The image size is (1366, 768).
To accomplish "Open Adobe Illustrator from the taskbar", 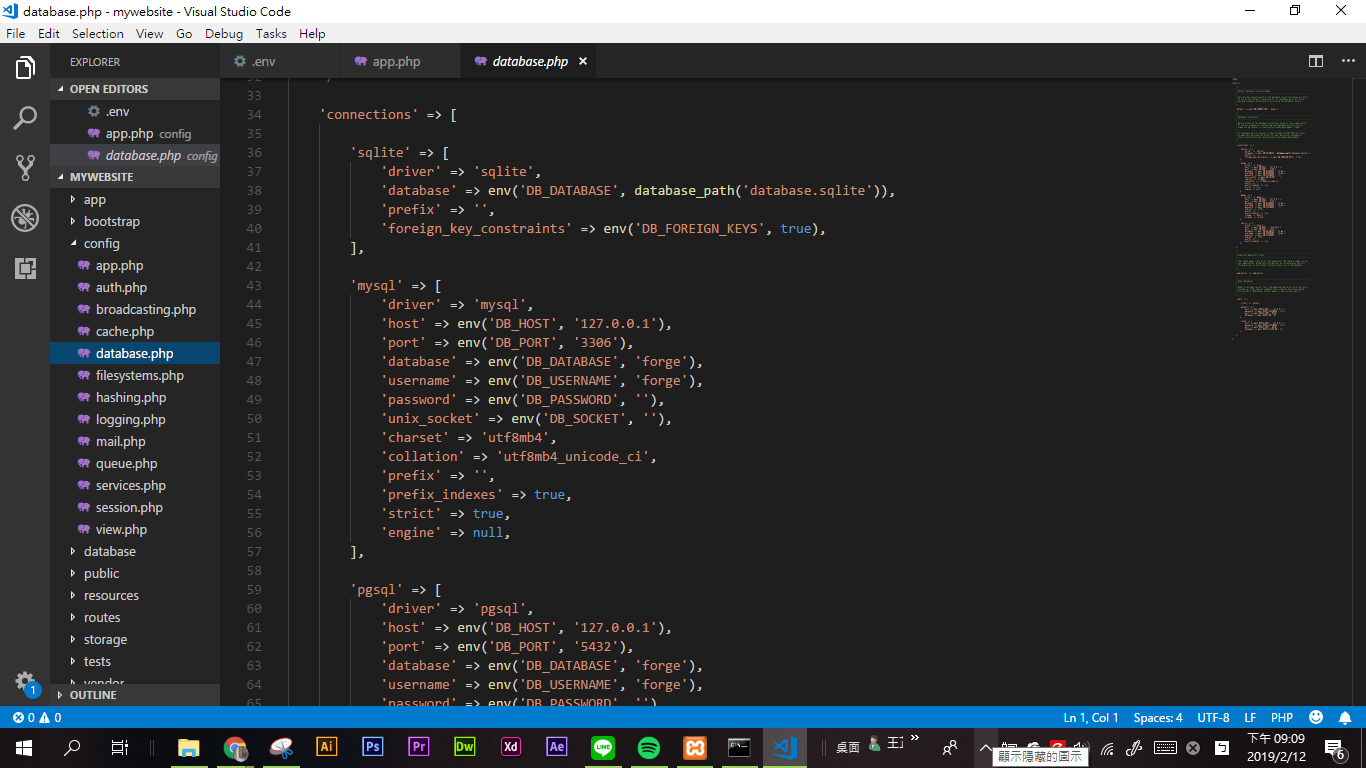I will click(x=326, y=747).
